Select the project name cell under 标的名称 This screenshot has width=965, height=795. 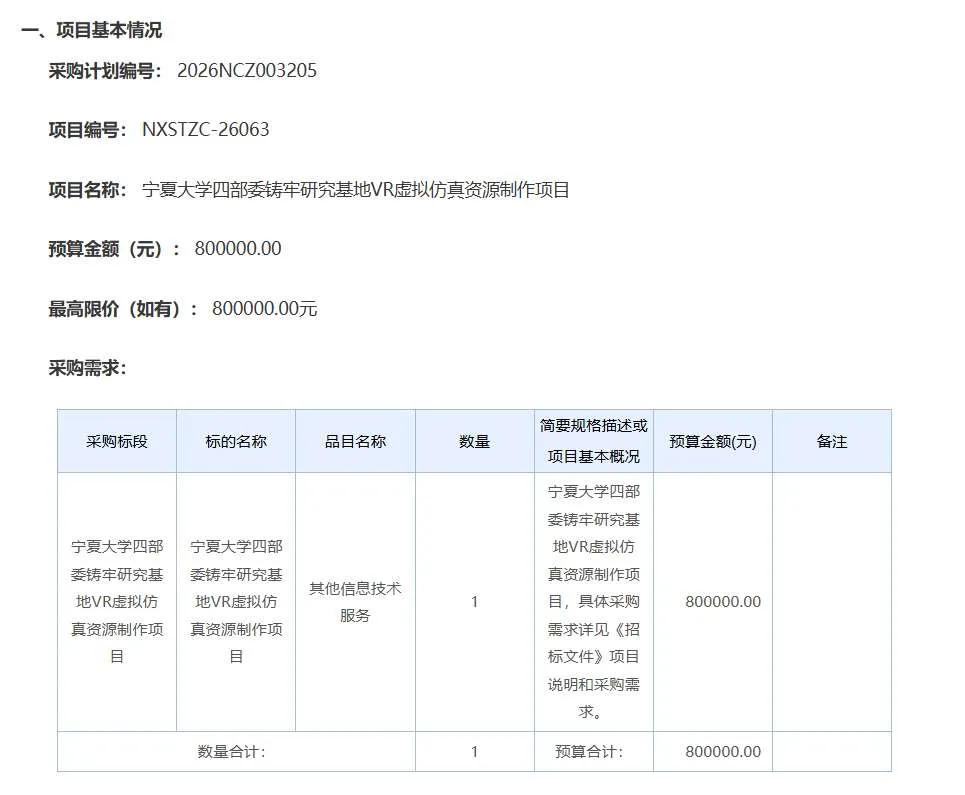click(236, 602)
